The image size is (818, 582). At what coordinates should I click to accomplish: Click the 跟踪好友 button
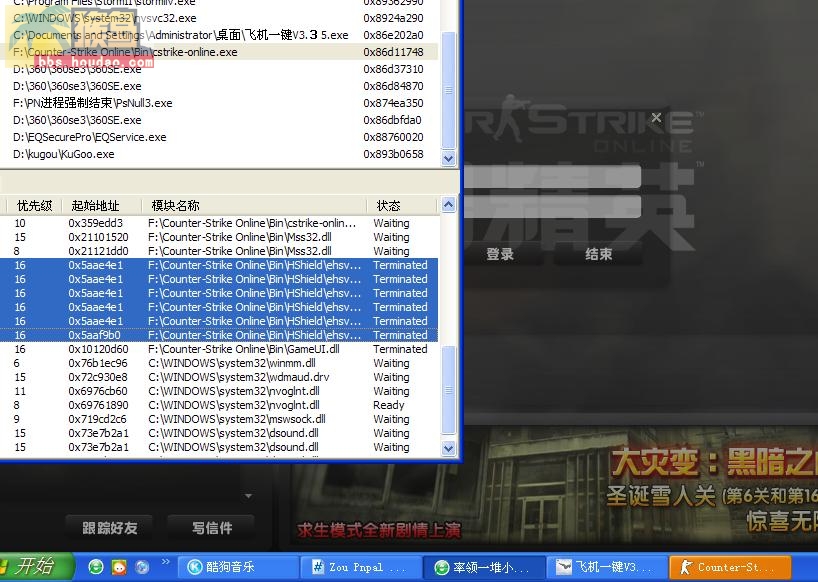point(110,528)
